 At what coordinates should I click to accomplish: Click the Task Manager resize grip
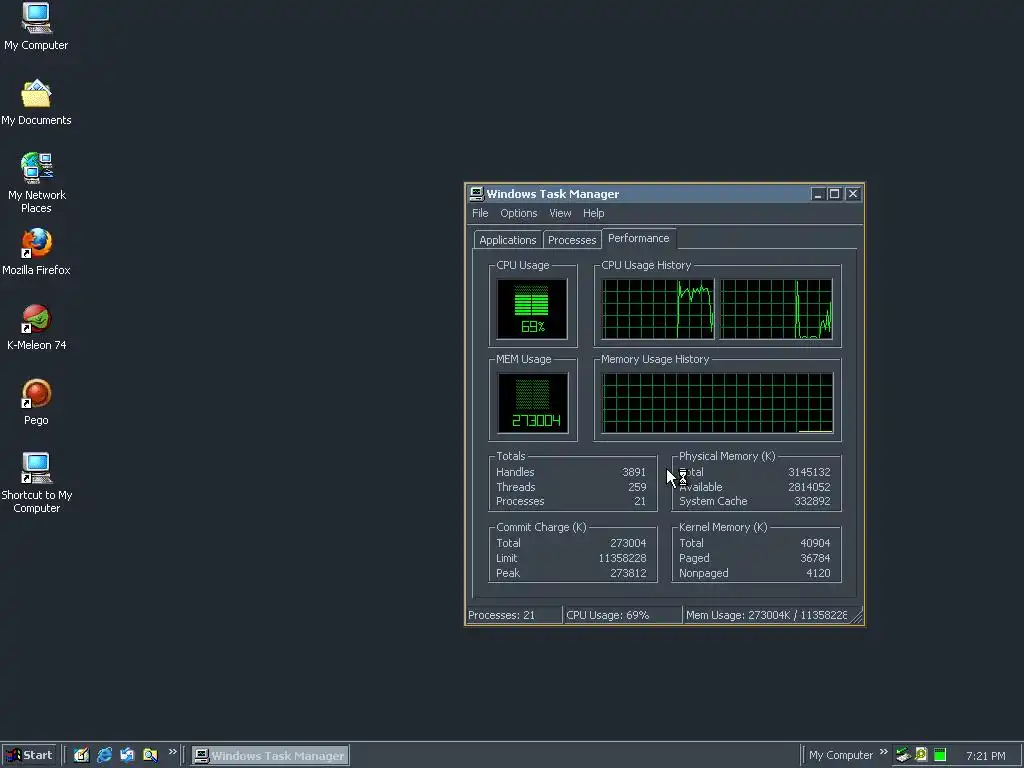coord(857,616)
